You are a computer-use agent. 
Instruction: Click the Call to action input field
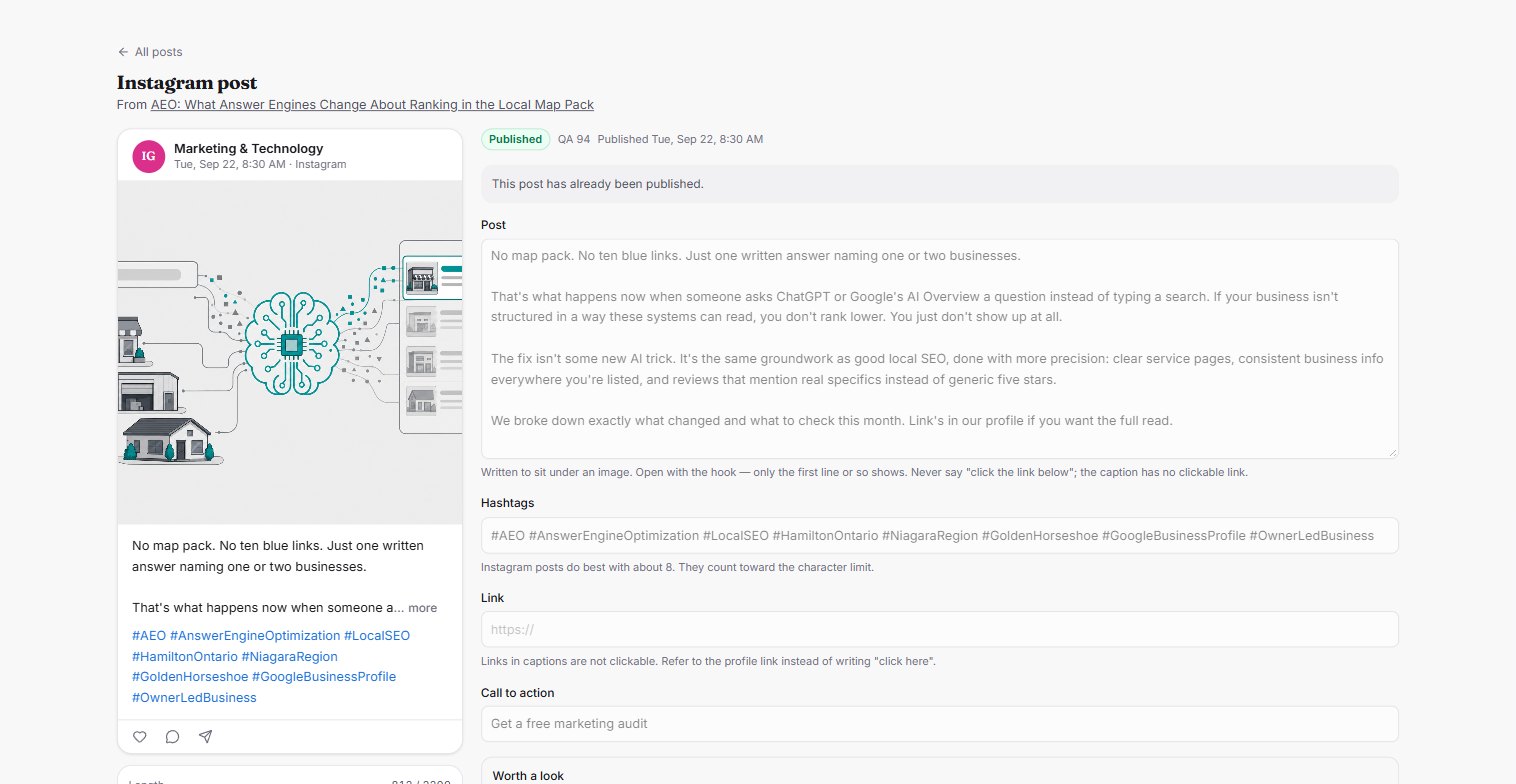939,724
